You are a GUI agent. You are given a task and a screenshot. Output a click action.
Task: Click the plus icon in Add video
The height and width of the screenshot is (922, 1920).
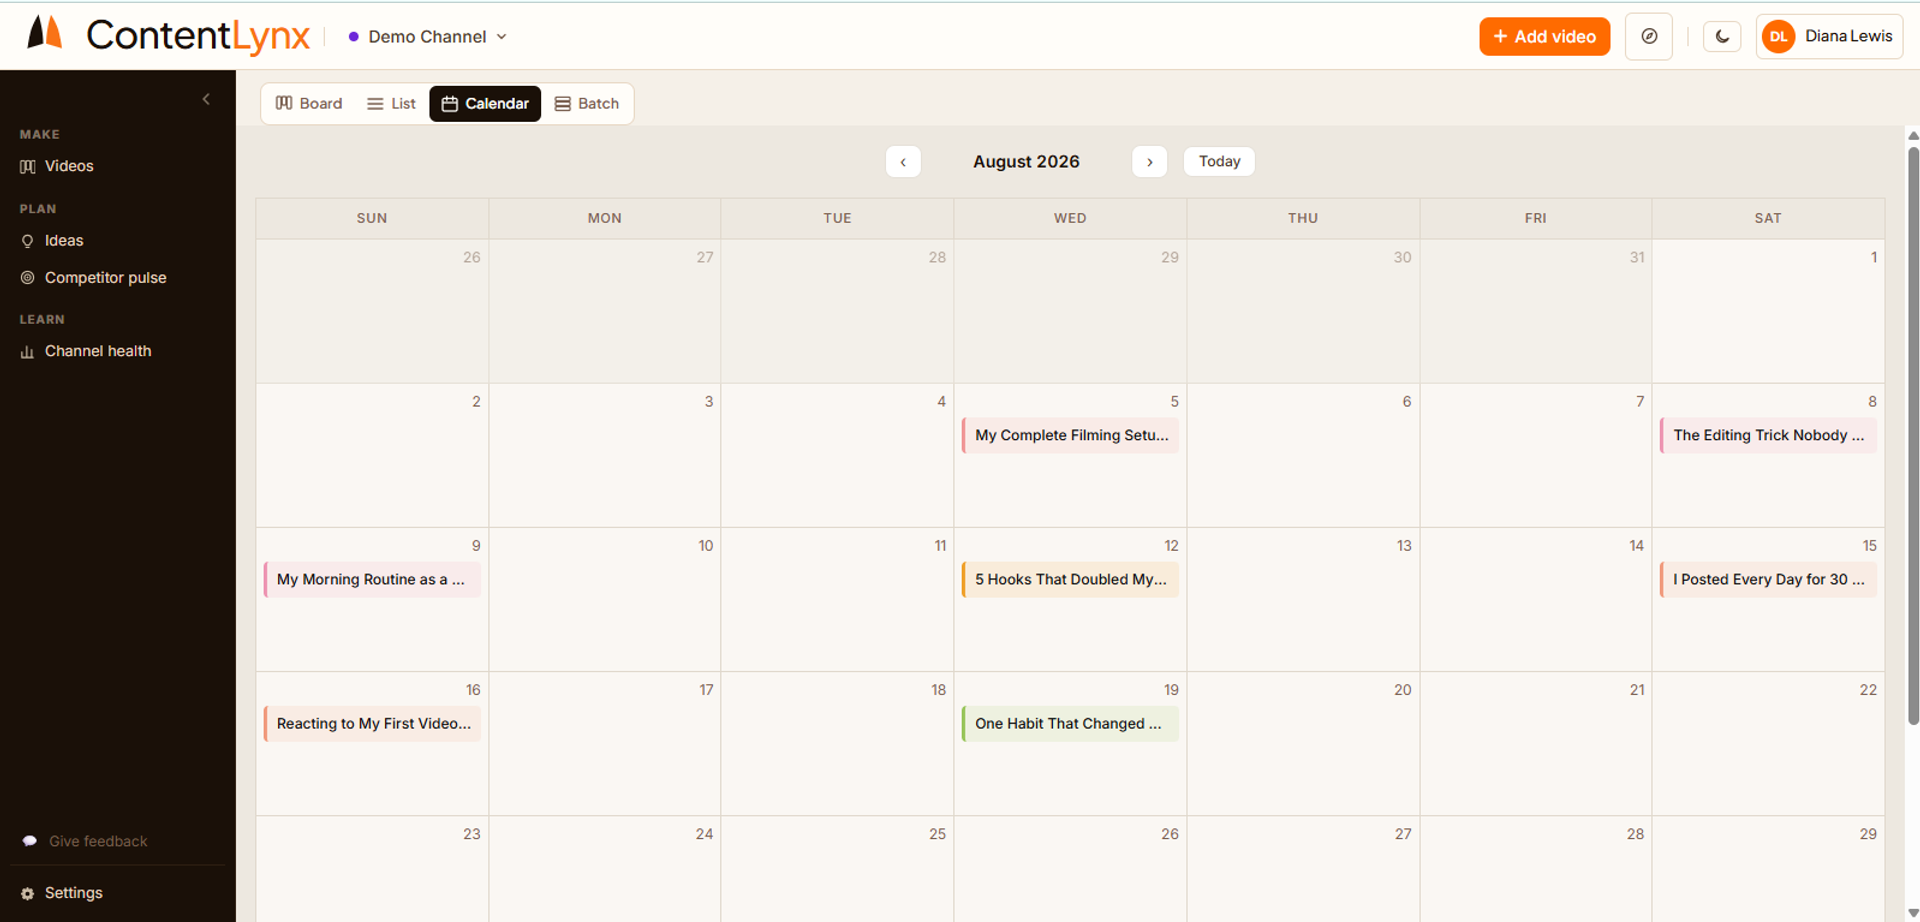pos(1500,37)
